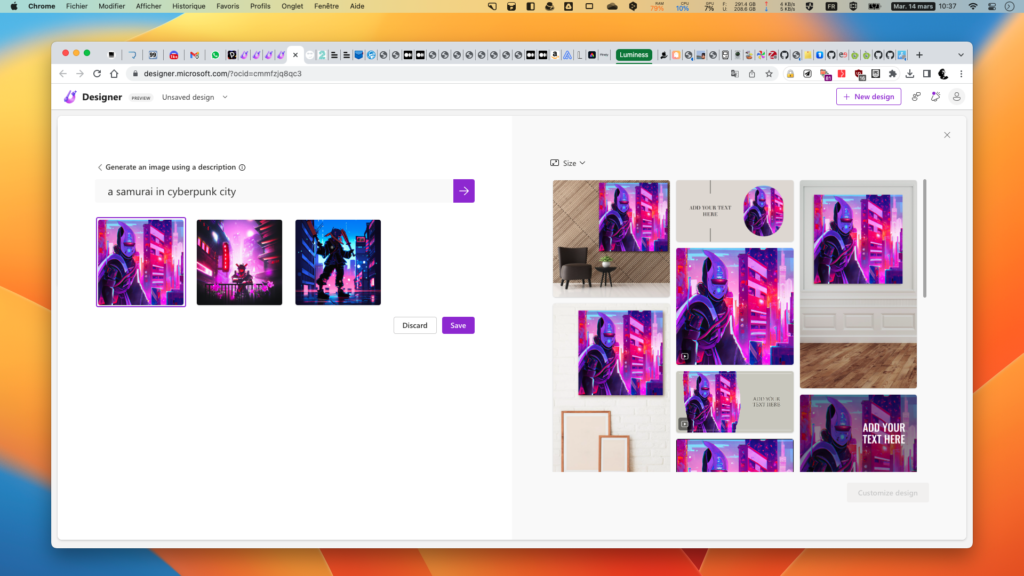Navigate back in Chrome

click(63, 74)
